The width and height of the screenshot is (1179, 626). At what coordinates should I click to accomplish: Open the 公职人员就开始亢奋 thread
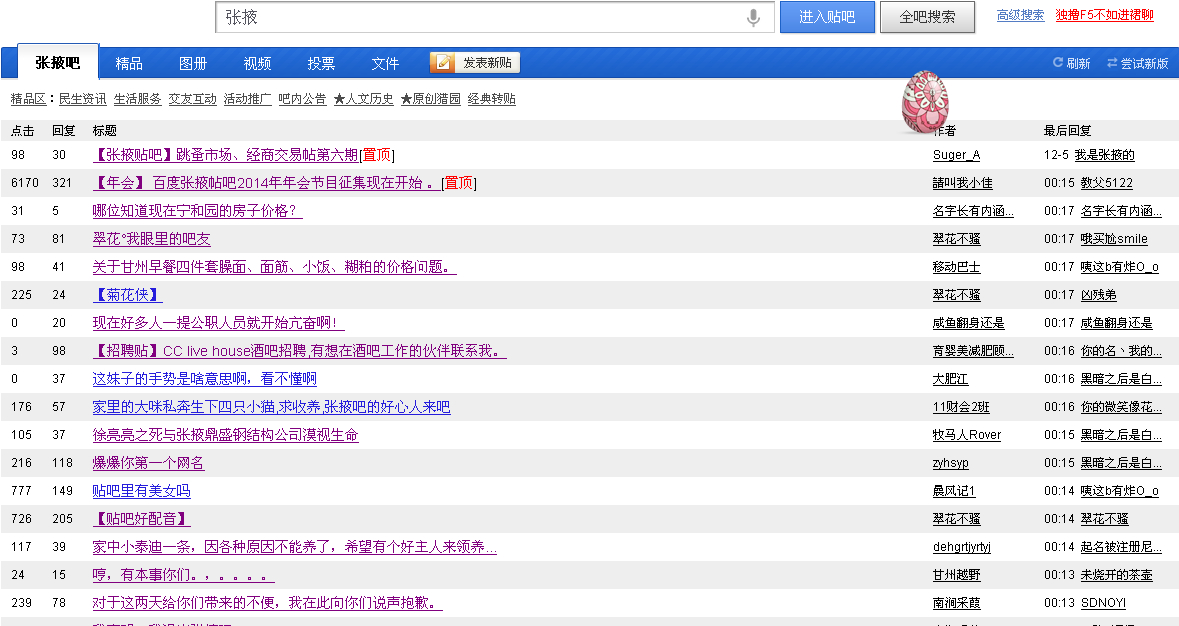[218, 323]
